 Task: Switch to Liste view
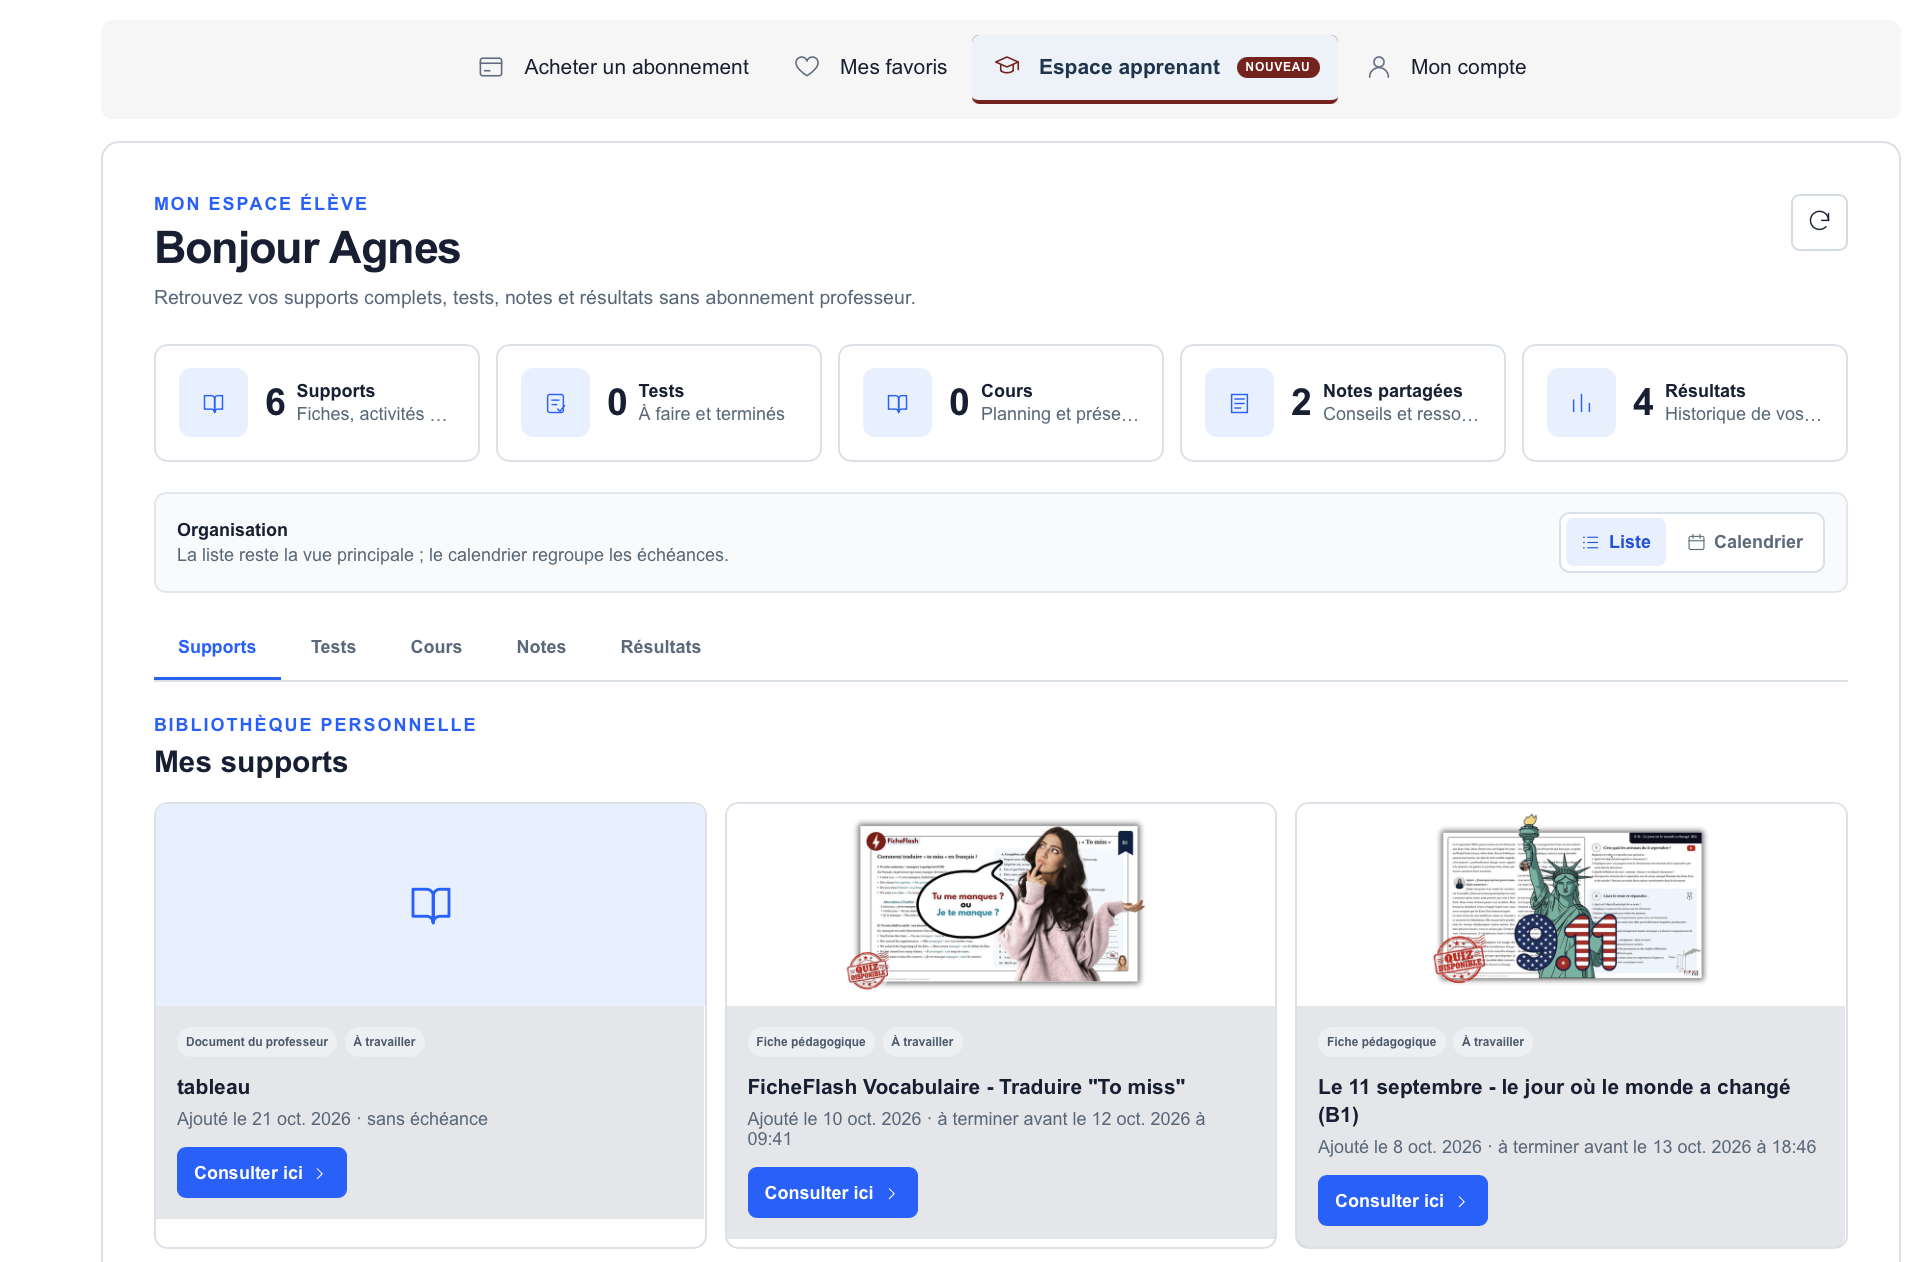(x=1615, y=542)
